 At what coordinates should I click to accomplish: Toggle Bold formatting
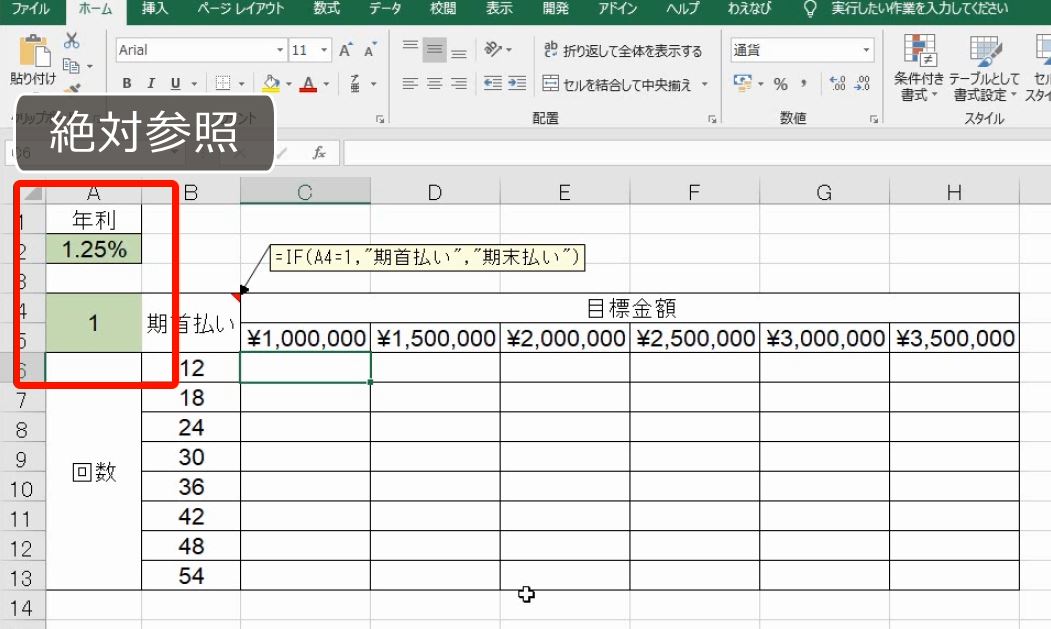coord(127,84)
